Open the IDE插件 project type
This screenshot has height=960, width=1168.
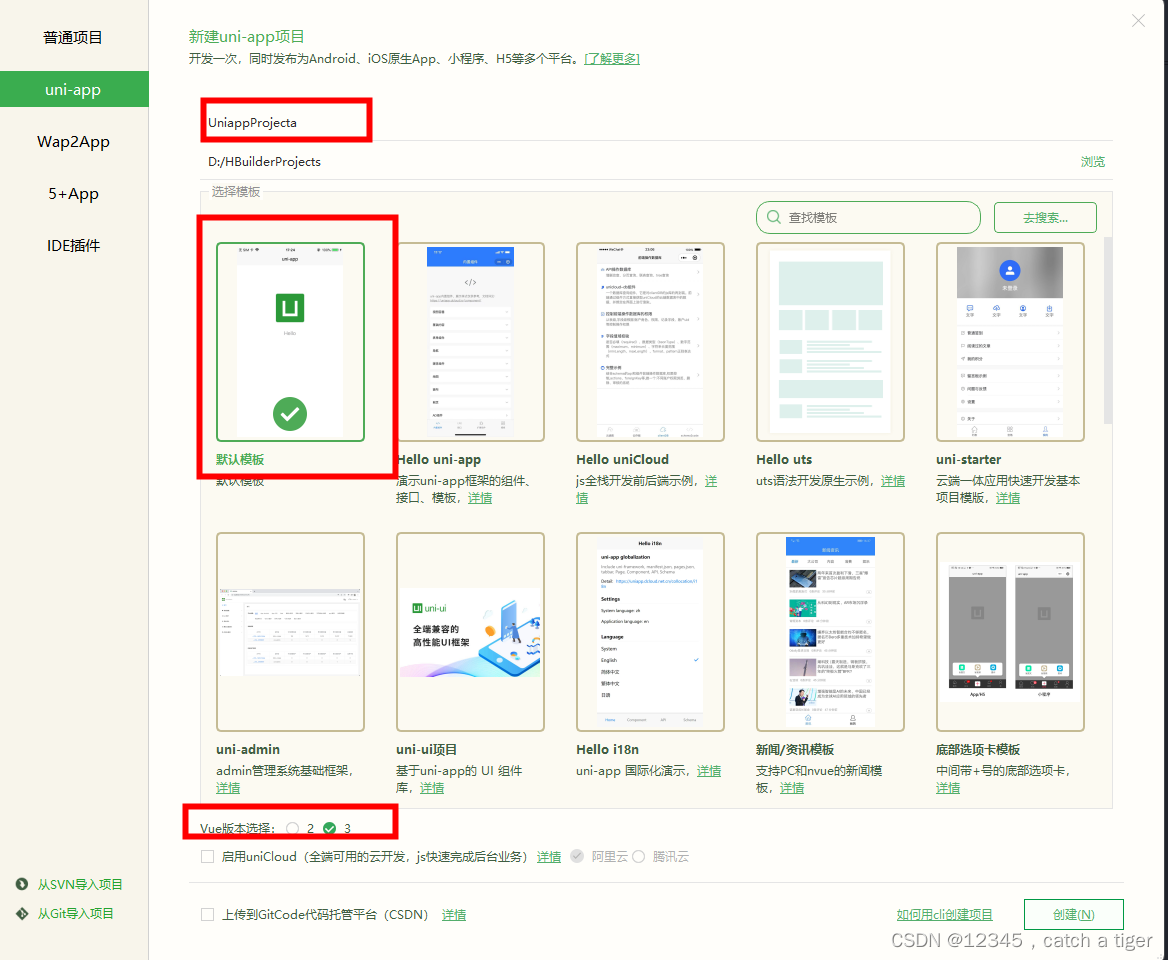coord(73,246)
